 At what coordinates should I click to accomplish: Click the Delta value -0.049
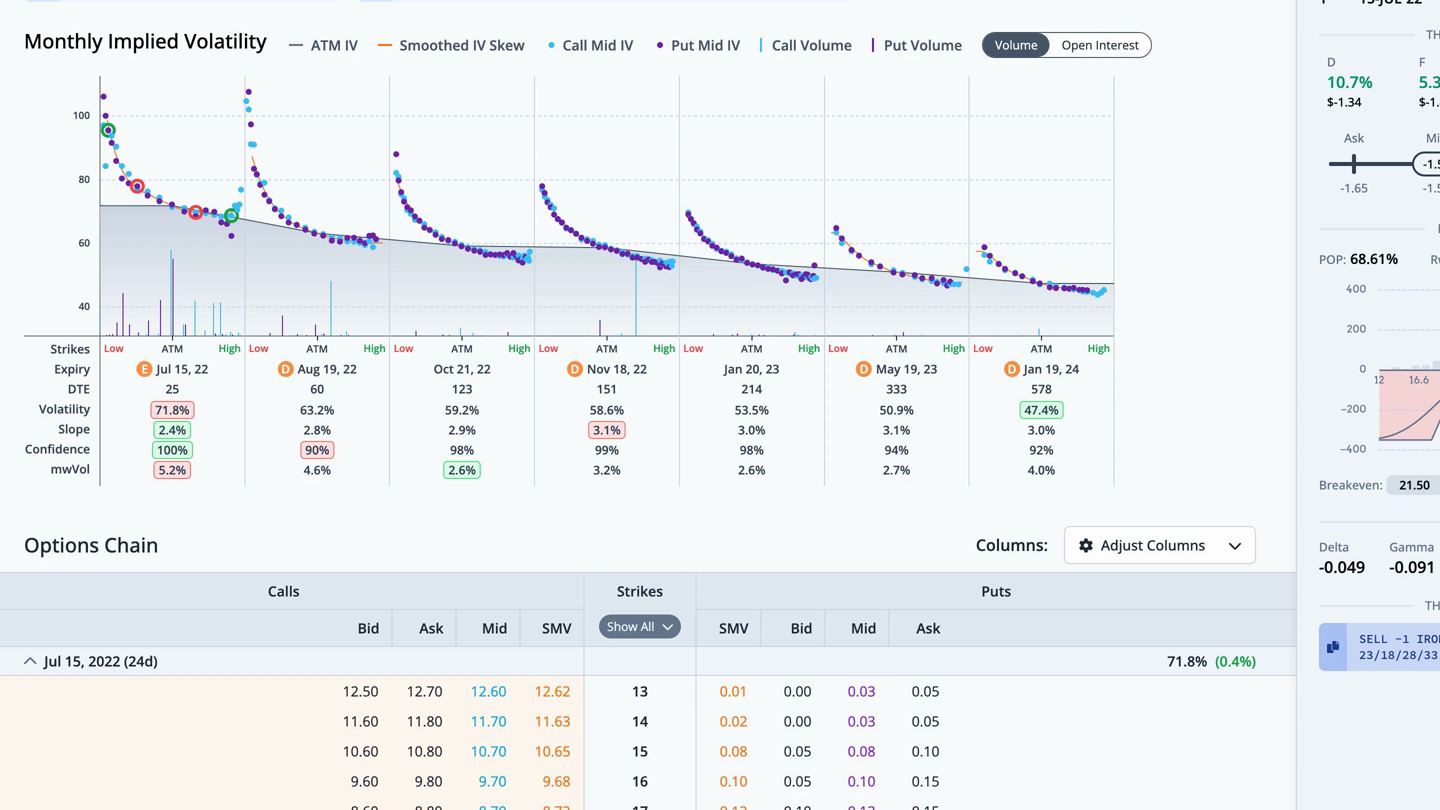1342,568
